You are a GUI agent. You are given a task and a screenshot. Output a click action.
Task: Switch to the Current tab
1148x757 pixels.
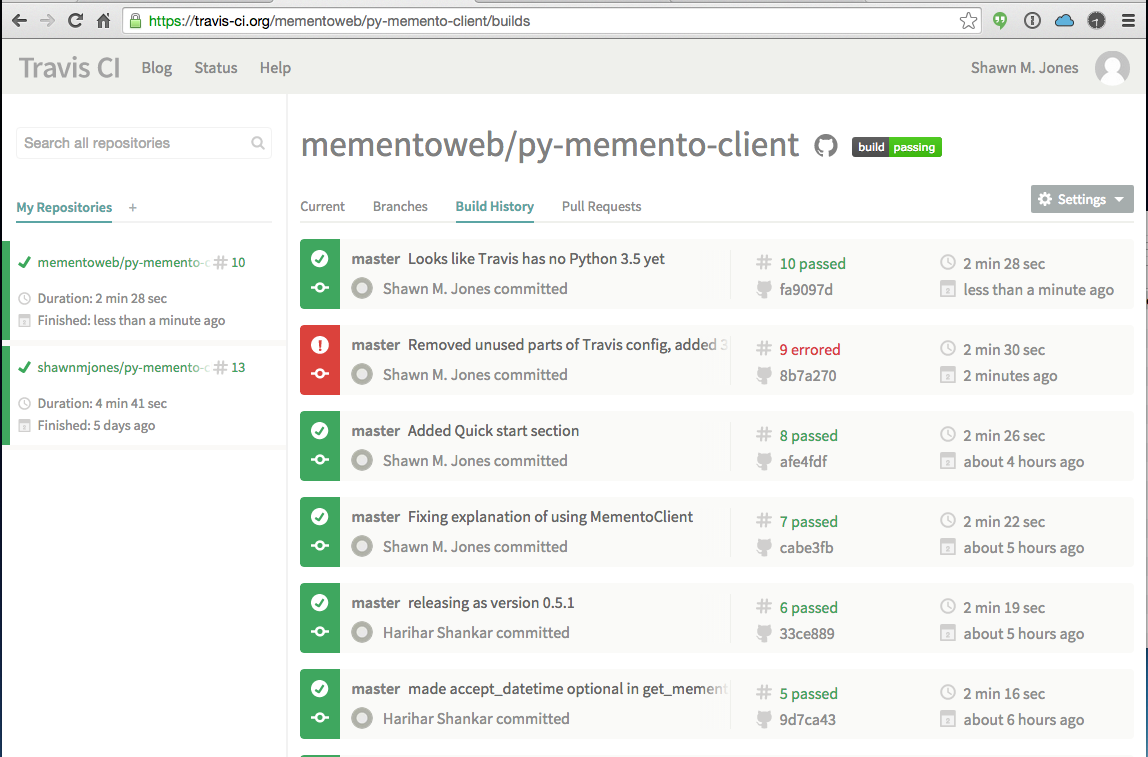click(x=322, y=206)
